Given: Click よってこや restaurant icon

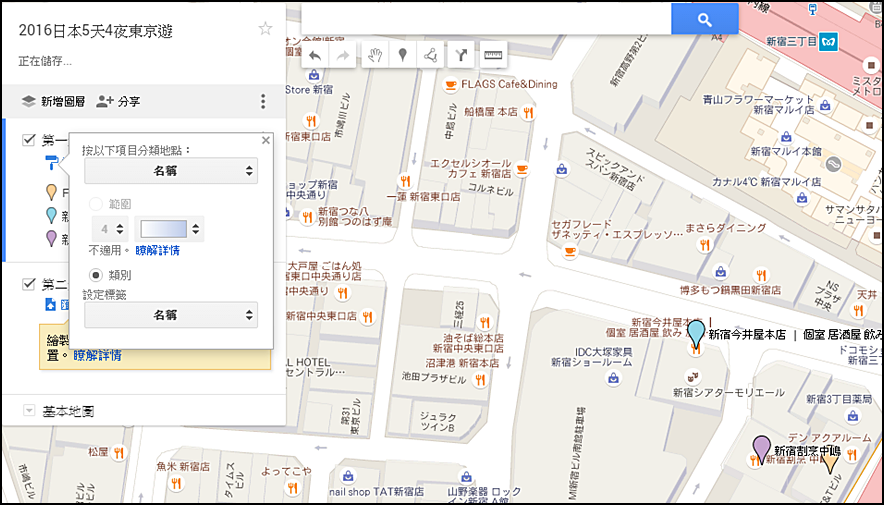Looking at the screenshot, I should (292, 486).
